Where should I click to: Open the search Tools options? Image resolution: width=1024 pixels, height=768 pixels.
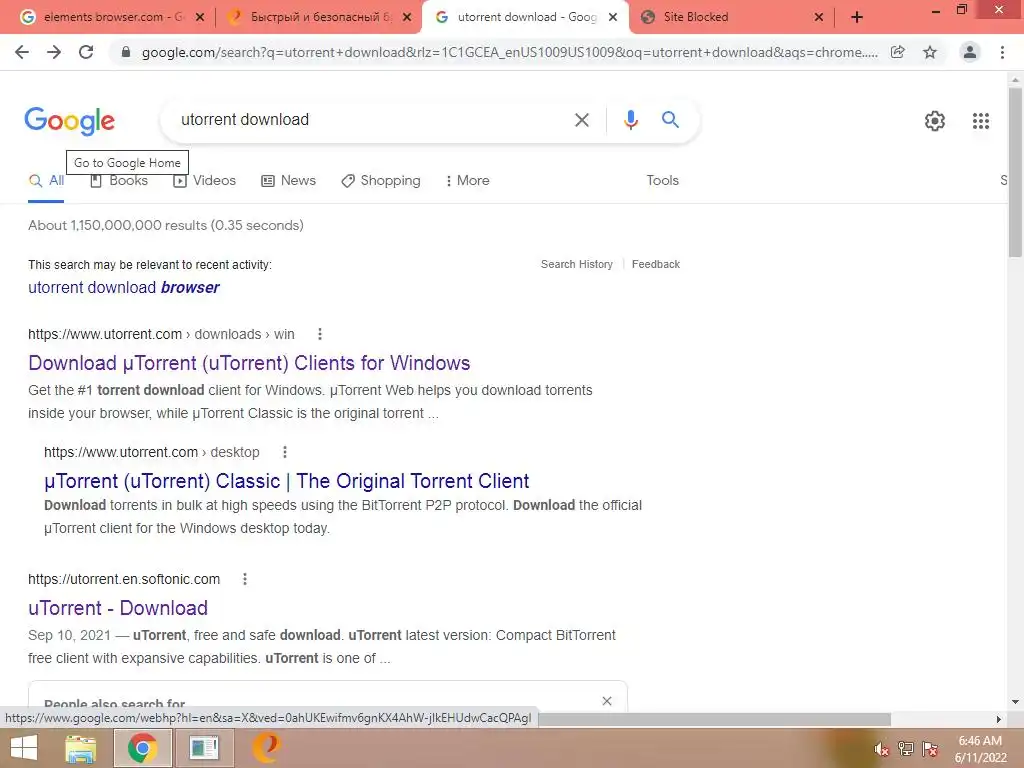tap(662, 181)
